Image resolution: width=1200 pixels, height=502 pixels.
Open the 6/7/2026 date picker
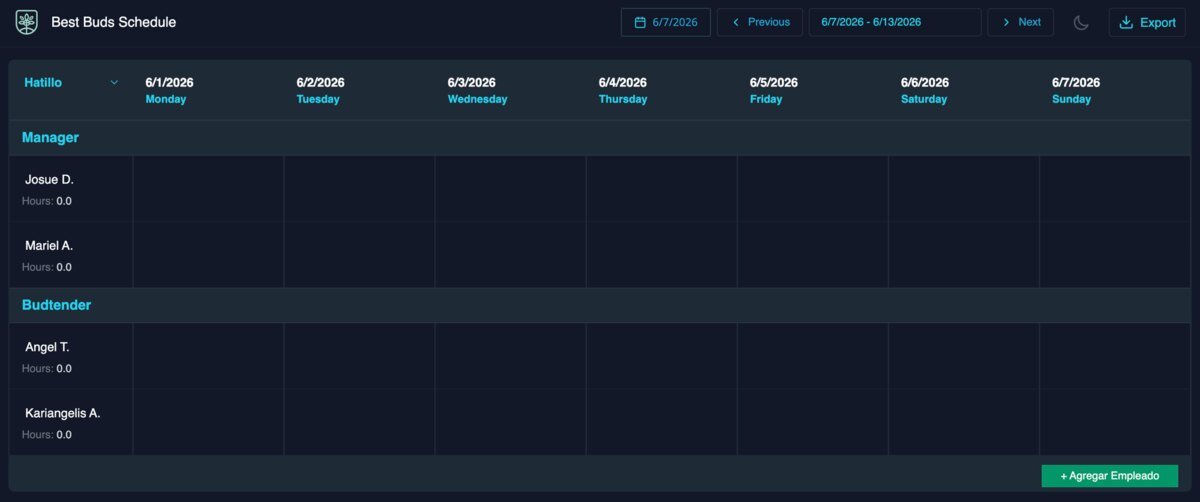click(666, 22)
